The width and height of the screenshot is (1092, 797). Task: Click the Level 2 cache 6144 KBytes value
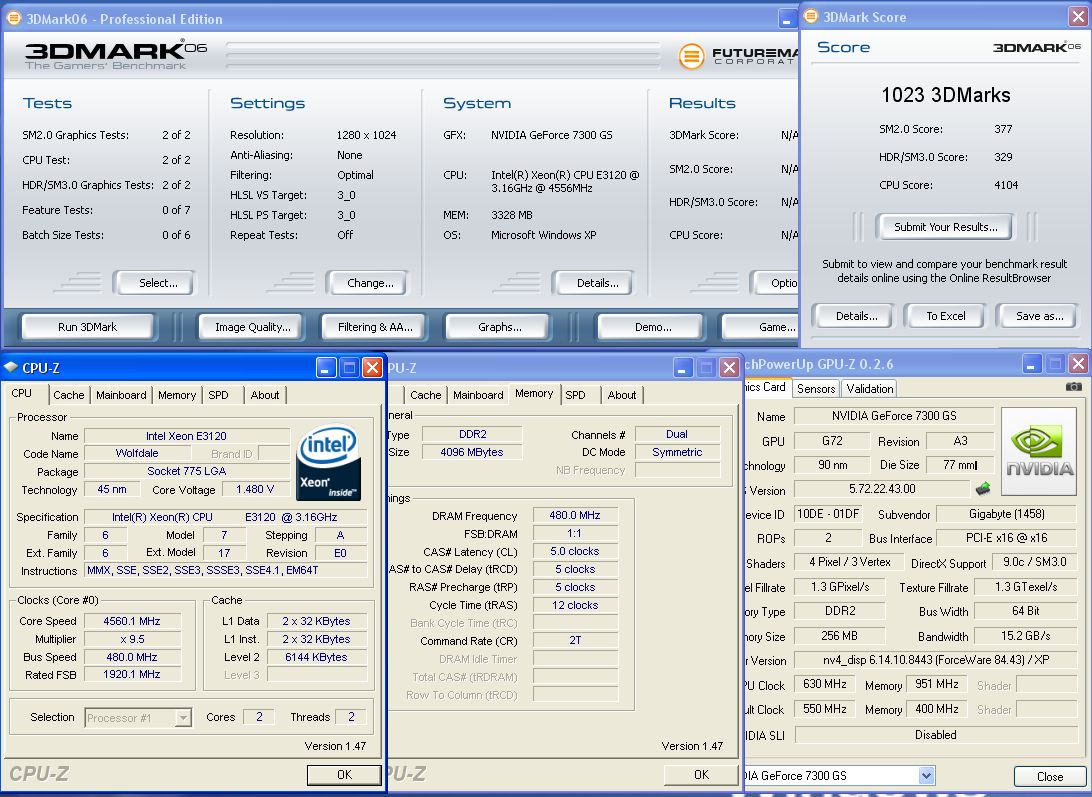[316, 657]
